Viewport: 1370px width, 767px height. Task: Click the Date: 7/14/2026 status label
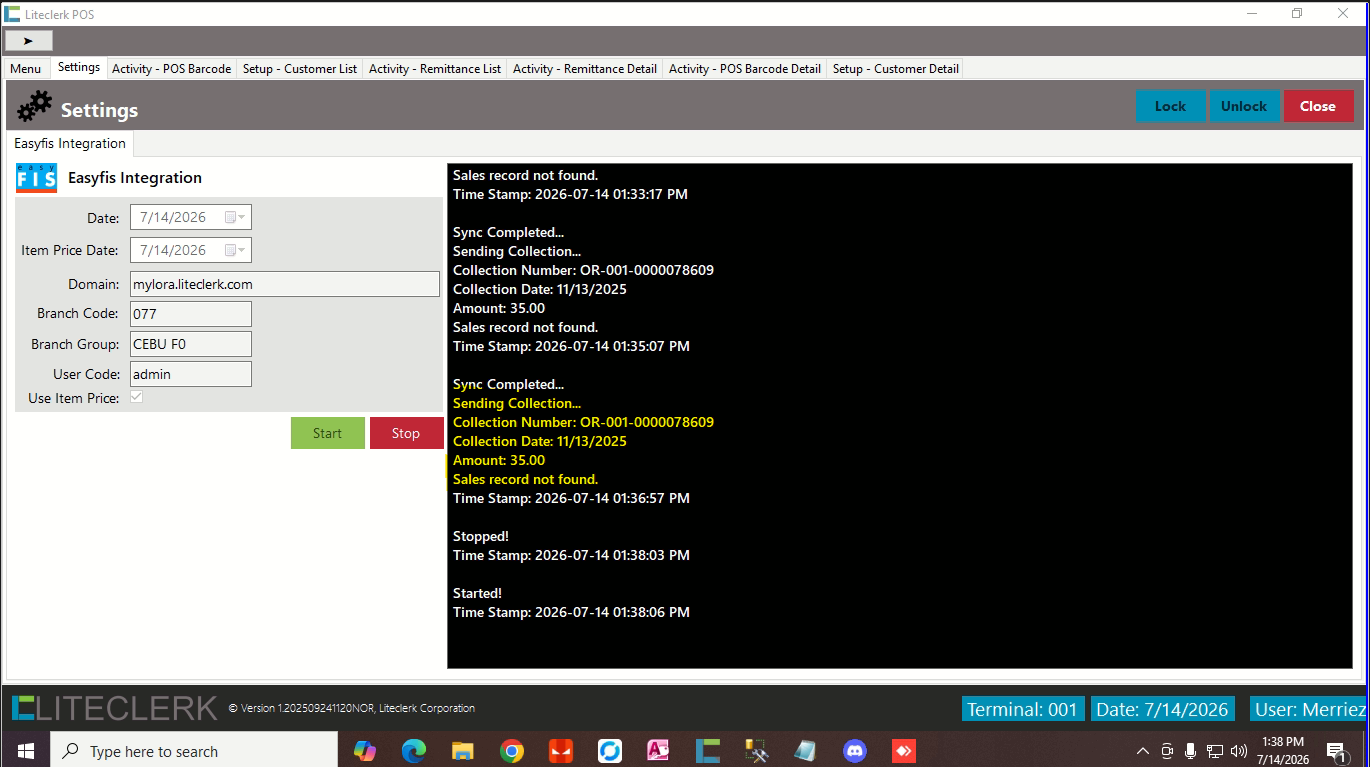(x=1162, y=709)
